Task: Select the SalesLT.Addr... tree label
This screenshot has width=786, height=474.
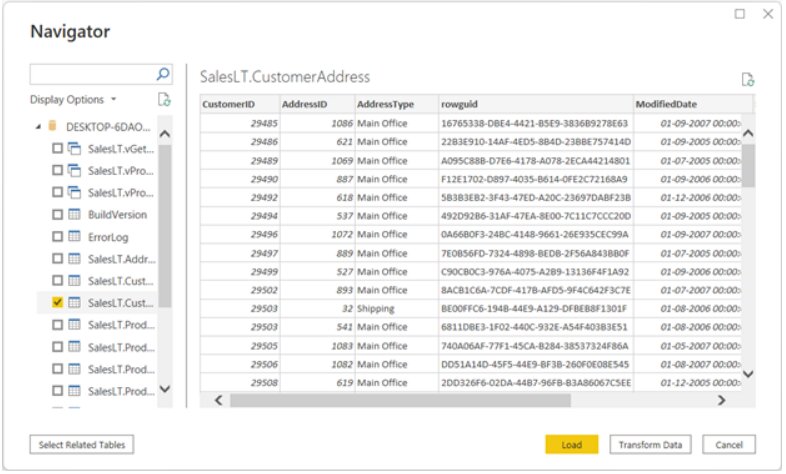Action: (122, 259)
